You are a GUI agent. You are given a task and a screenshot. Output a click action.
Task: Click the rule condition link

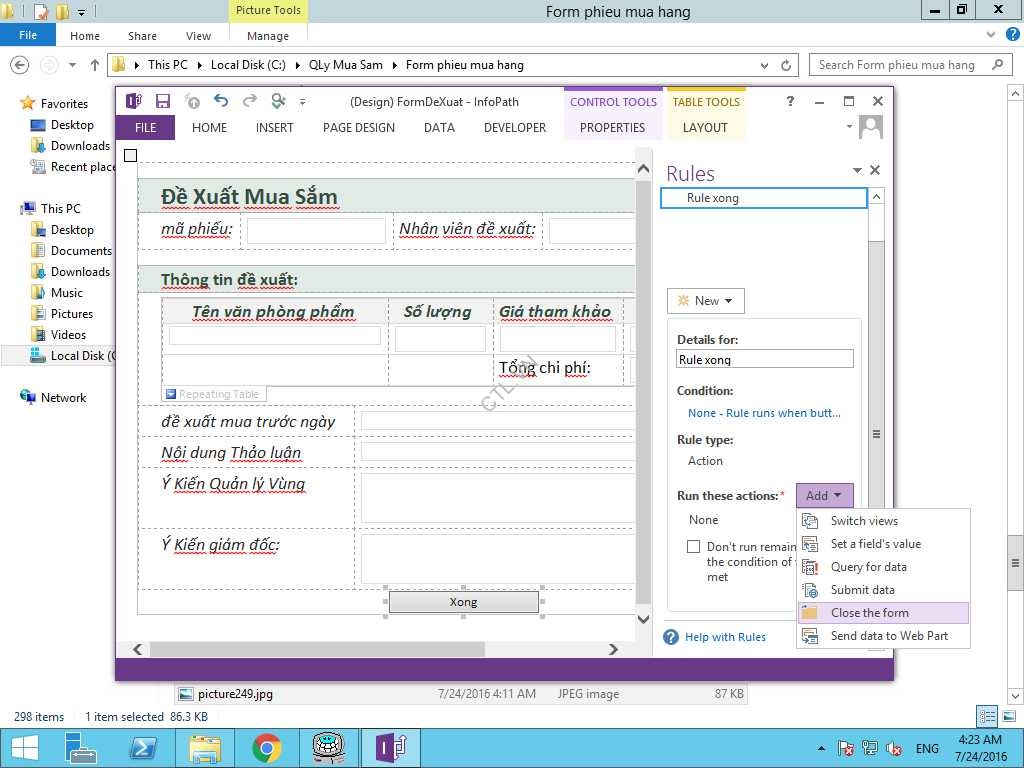(764, 413)
